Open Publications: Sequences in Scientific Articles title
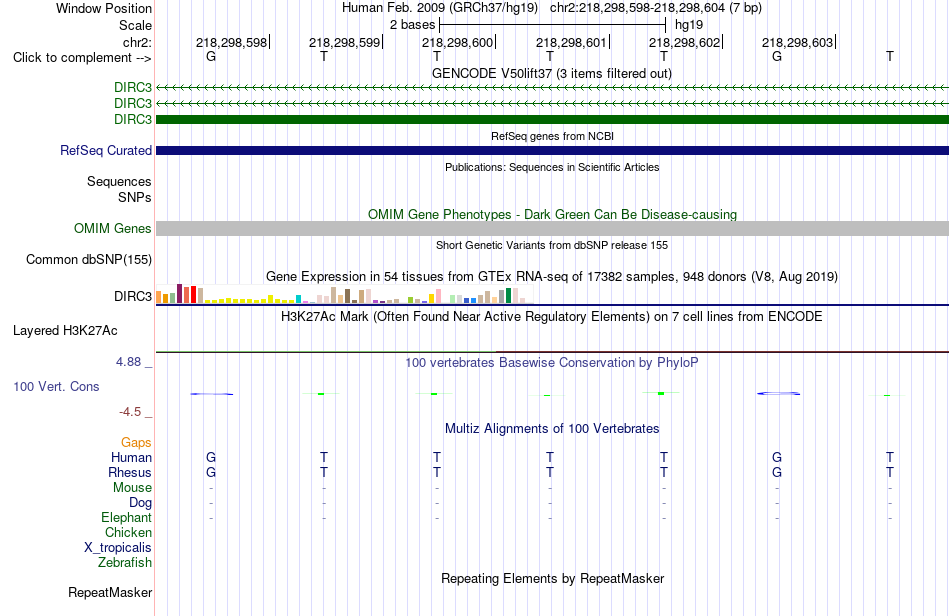950x616 pixels. (x=552, y=167)
